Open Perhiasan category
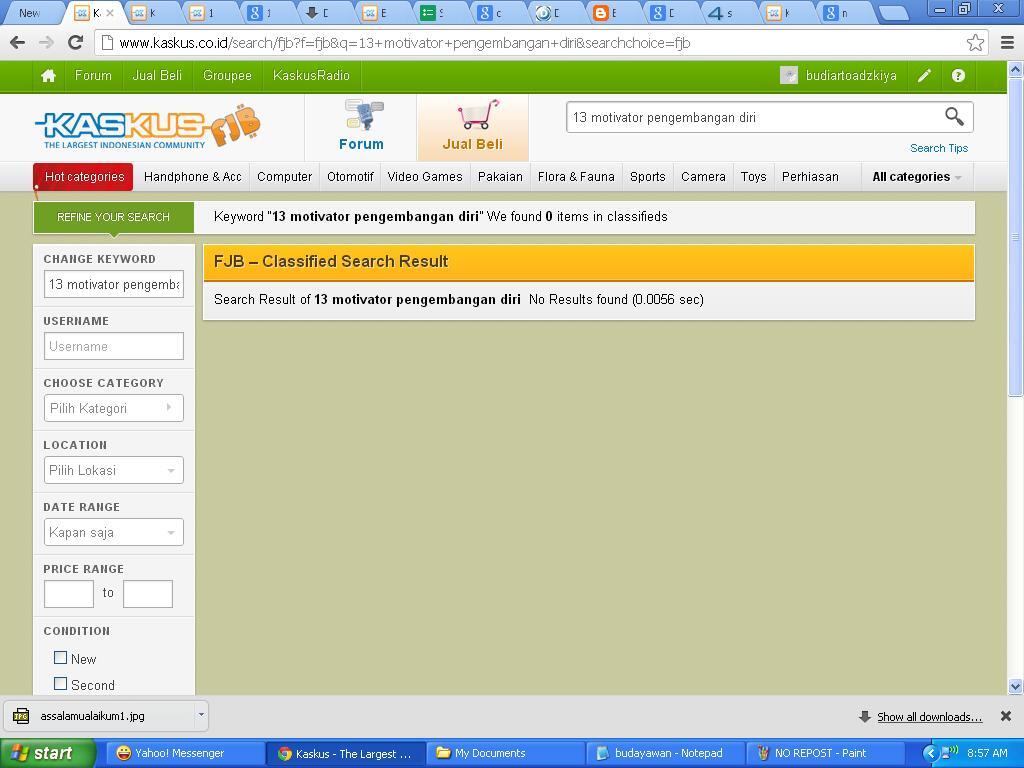The height and width of the screenshot is (768, 1024). [810, 177]
